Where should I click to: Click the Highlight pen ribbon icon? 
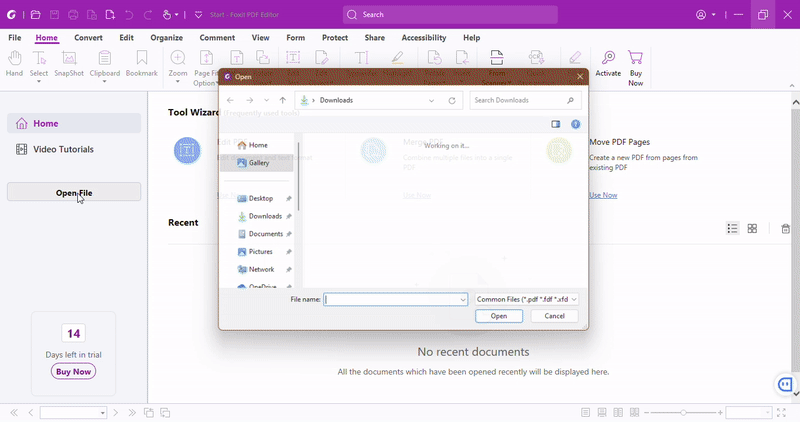coord(397,58)
